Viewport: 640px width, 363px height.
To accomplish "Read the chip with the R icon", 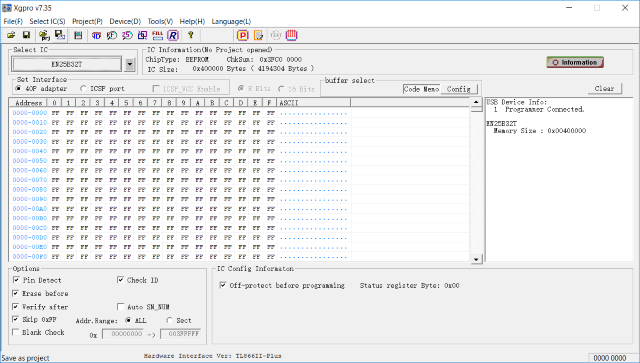I will tap(173, 36).
